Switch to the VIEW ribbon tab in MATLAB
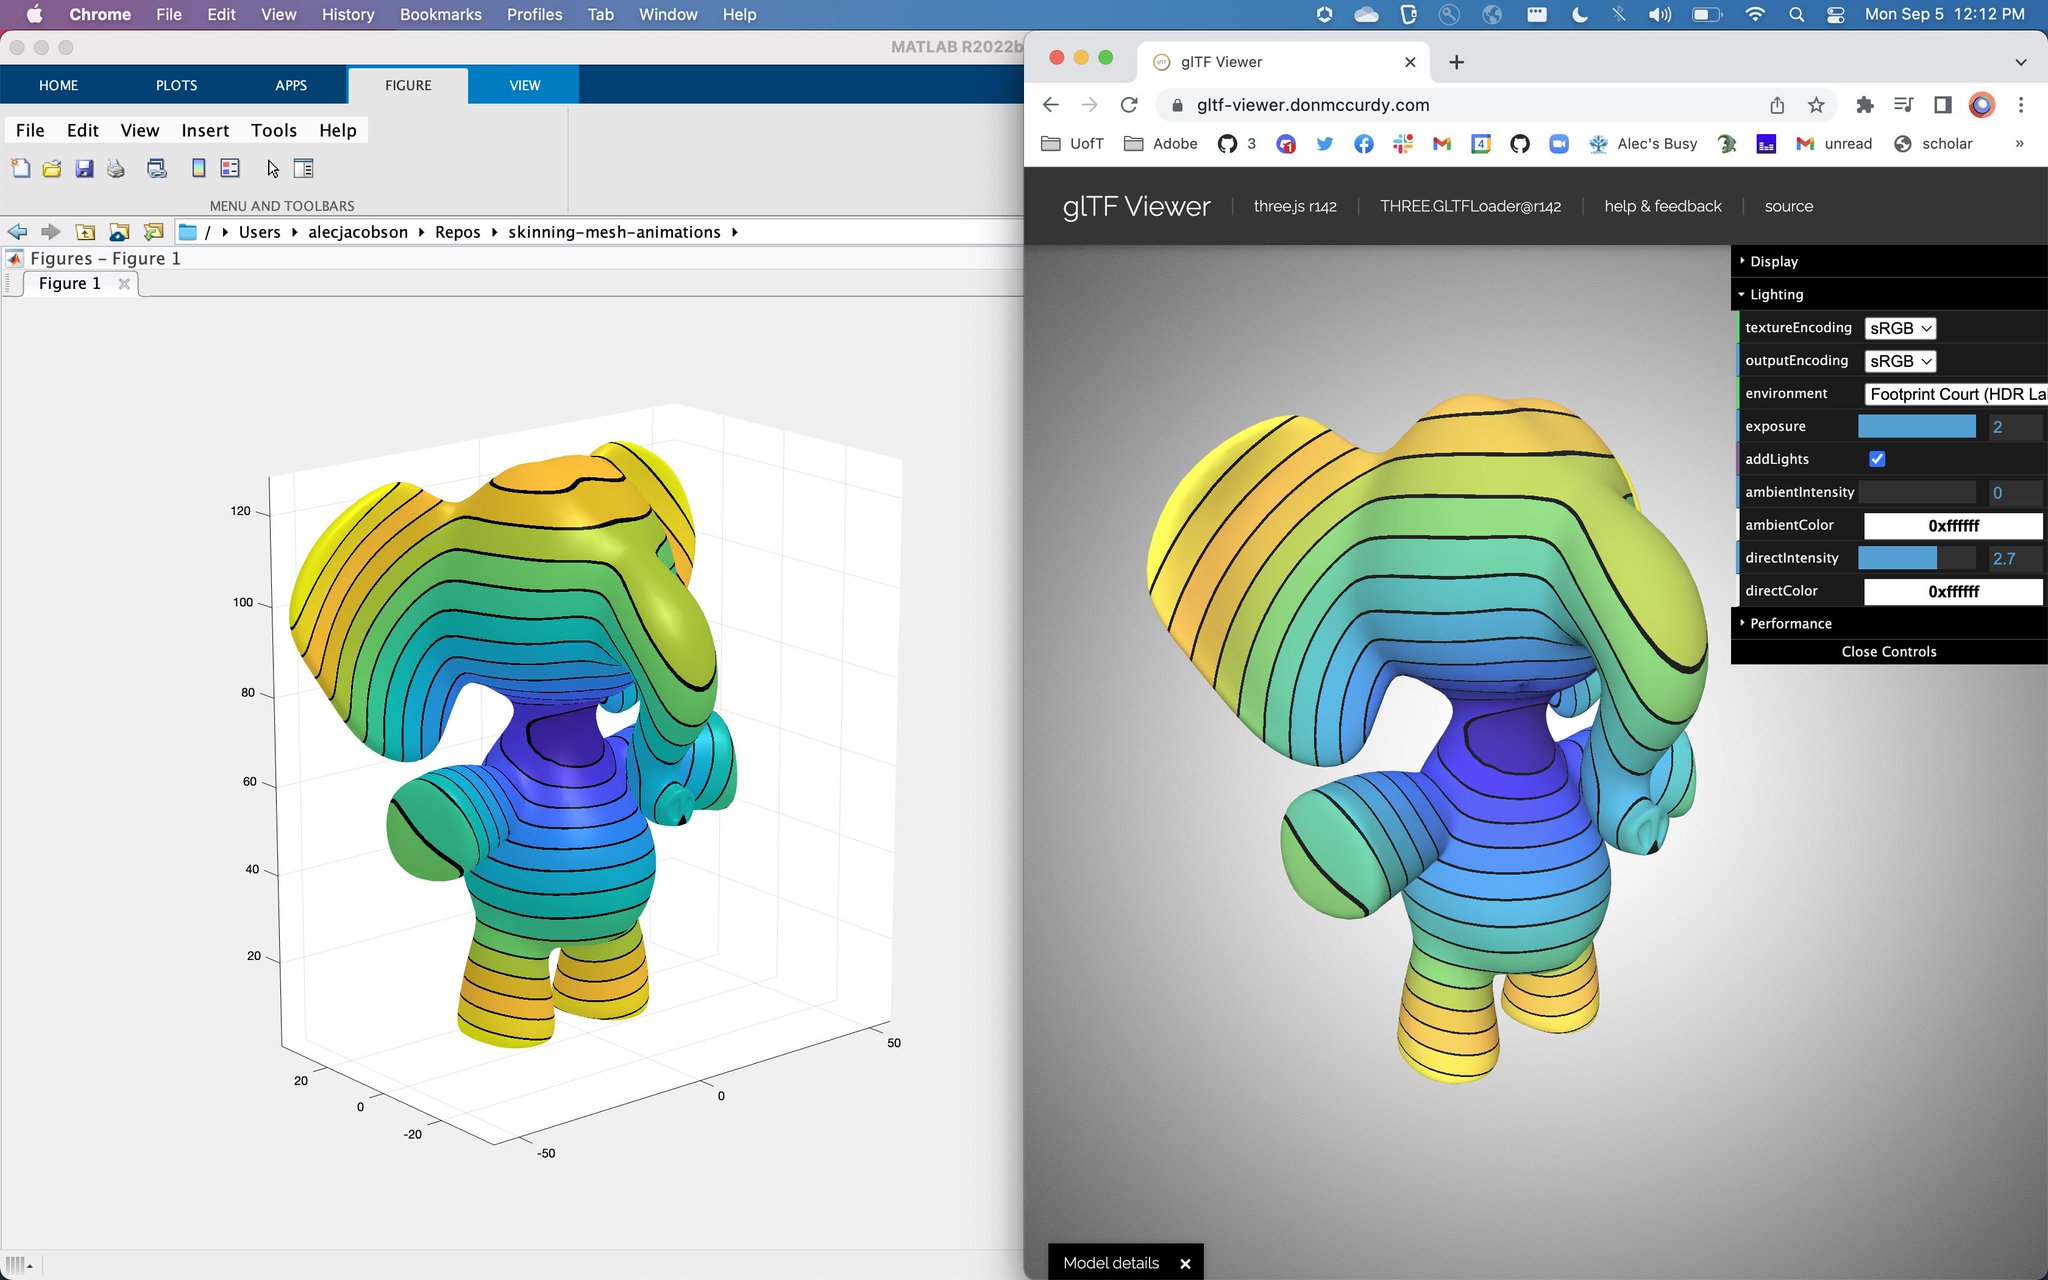The image size is (2048, 1280). coord(523,85)
